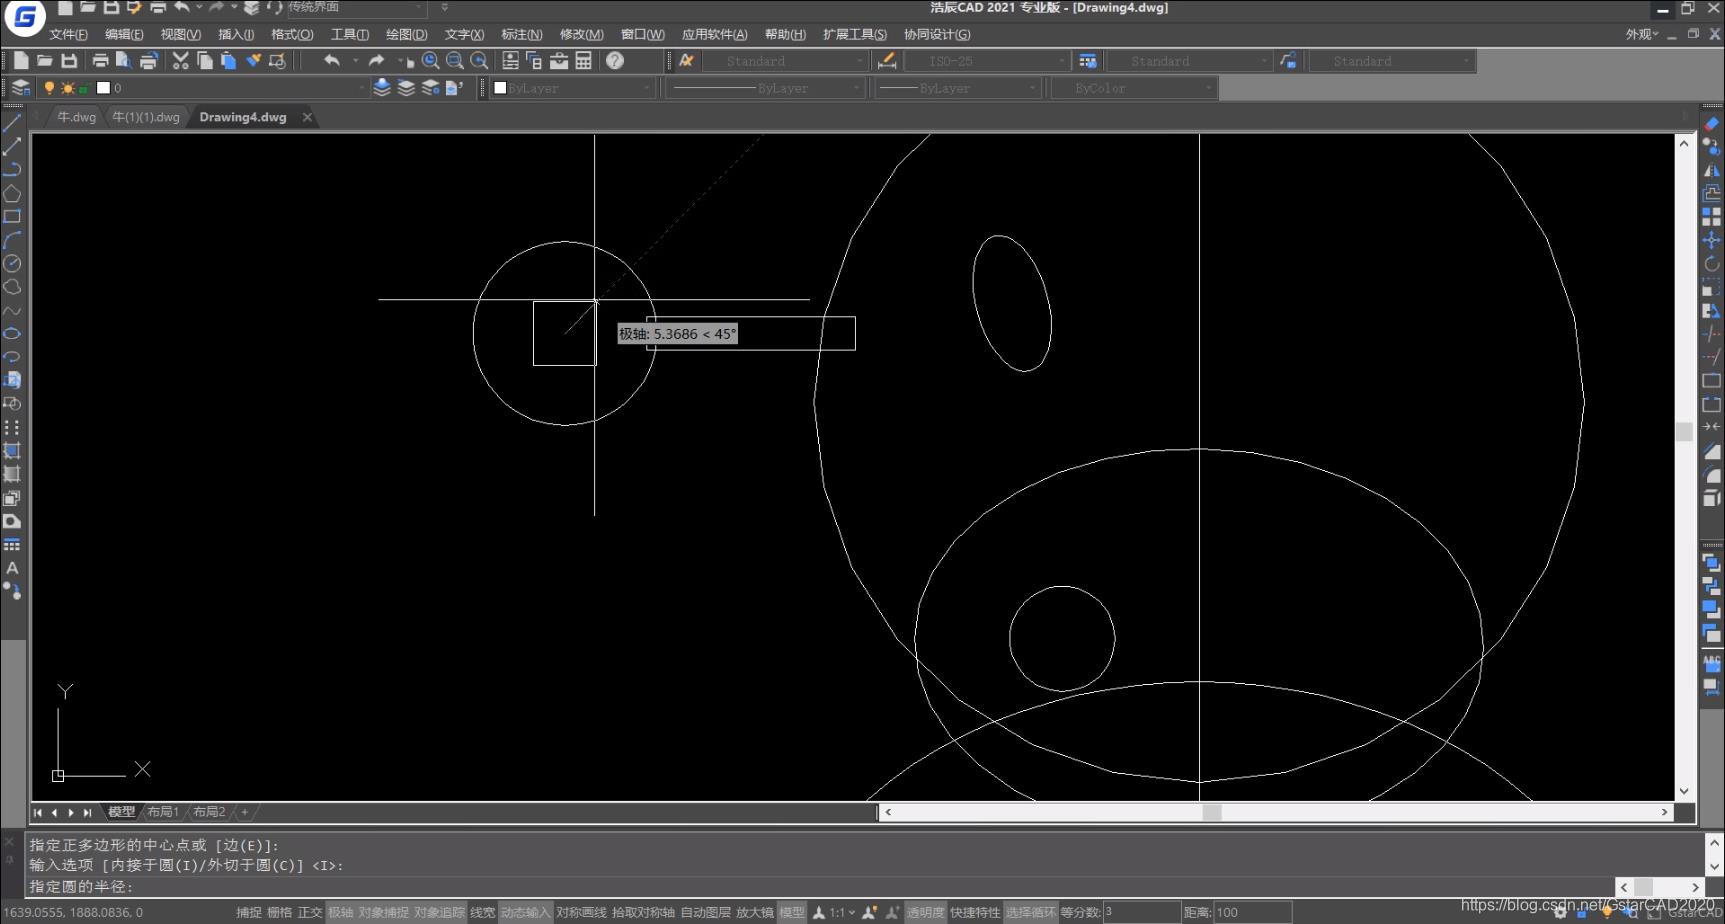Screen dimensions: 1725x924
Task: Click the 对称画线 button in status bar
Action: 582,912
